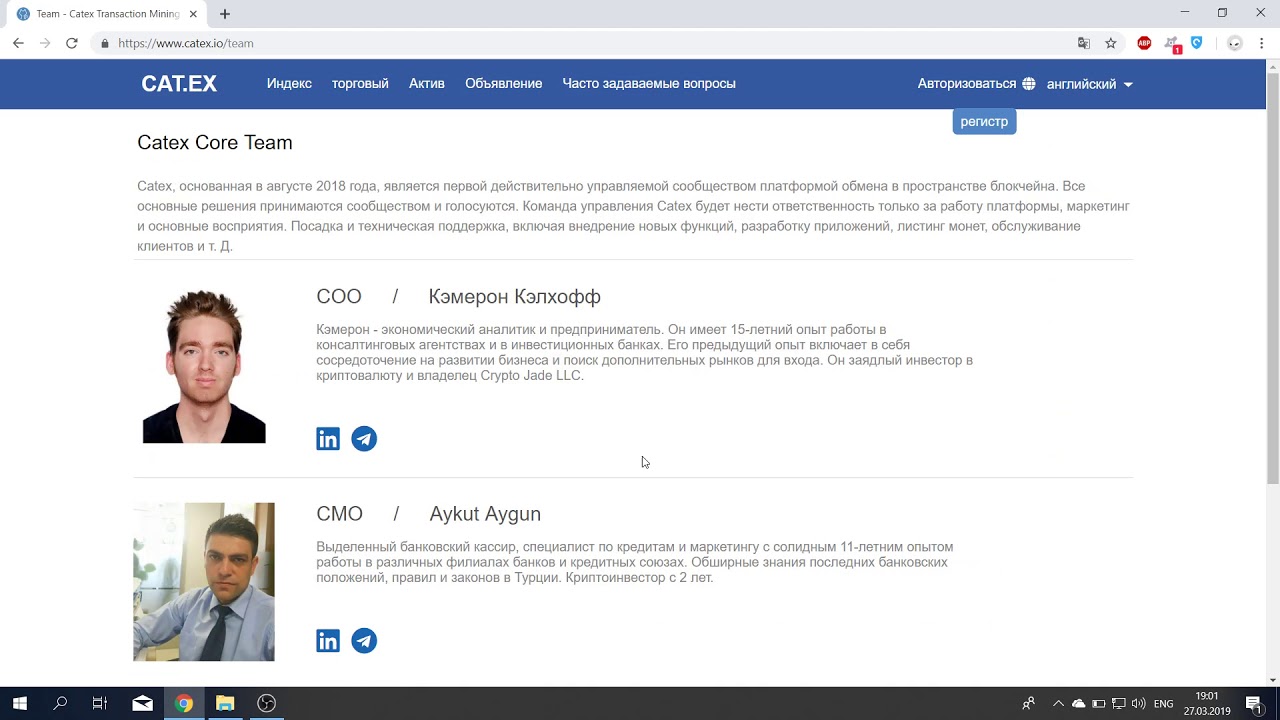Open Windows taskbar search
The image size is (1280, 720).
click(x=60, y=703)
